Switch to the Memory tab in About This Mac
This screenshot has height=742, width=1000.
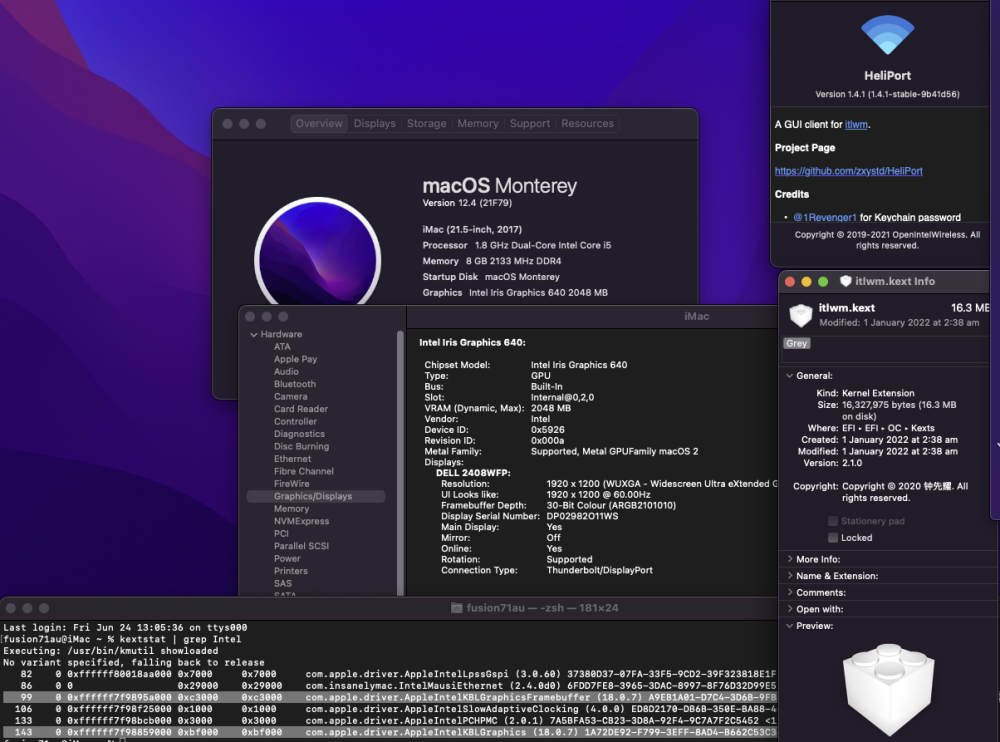(478, 124)
